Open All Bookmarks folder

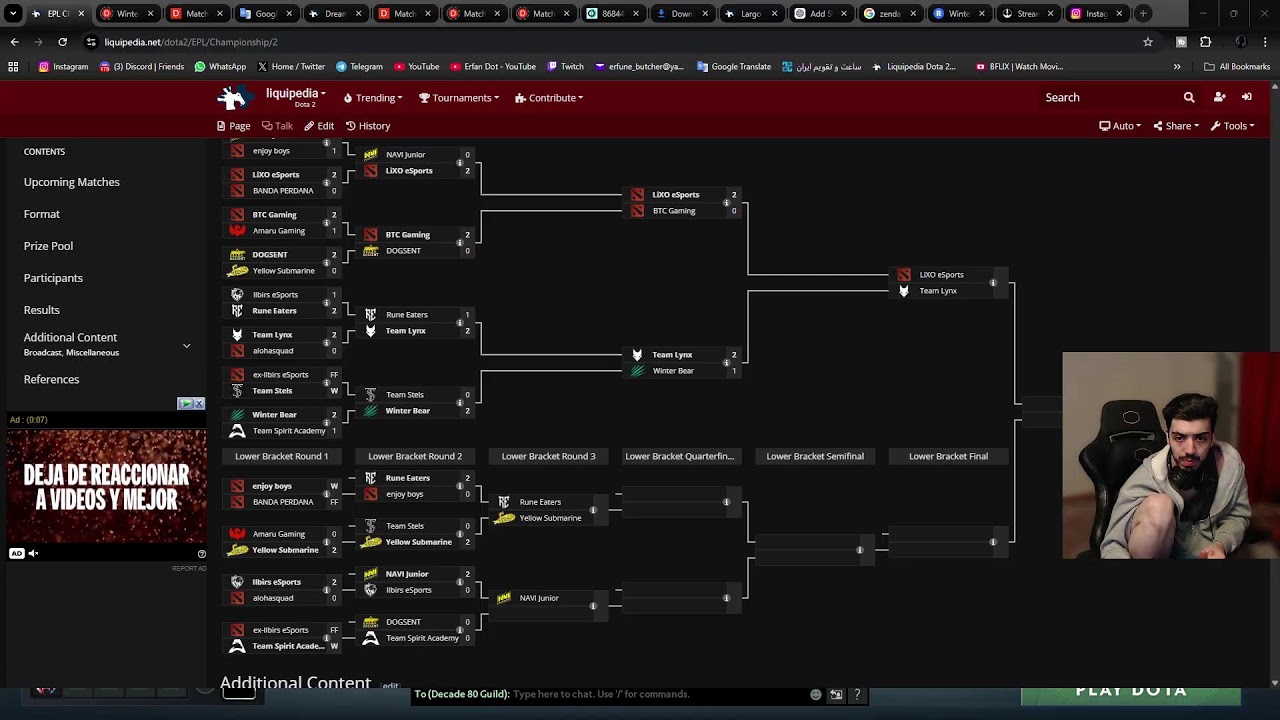click(x=1237, y=66)
